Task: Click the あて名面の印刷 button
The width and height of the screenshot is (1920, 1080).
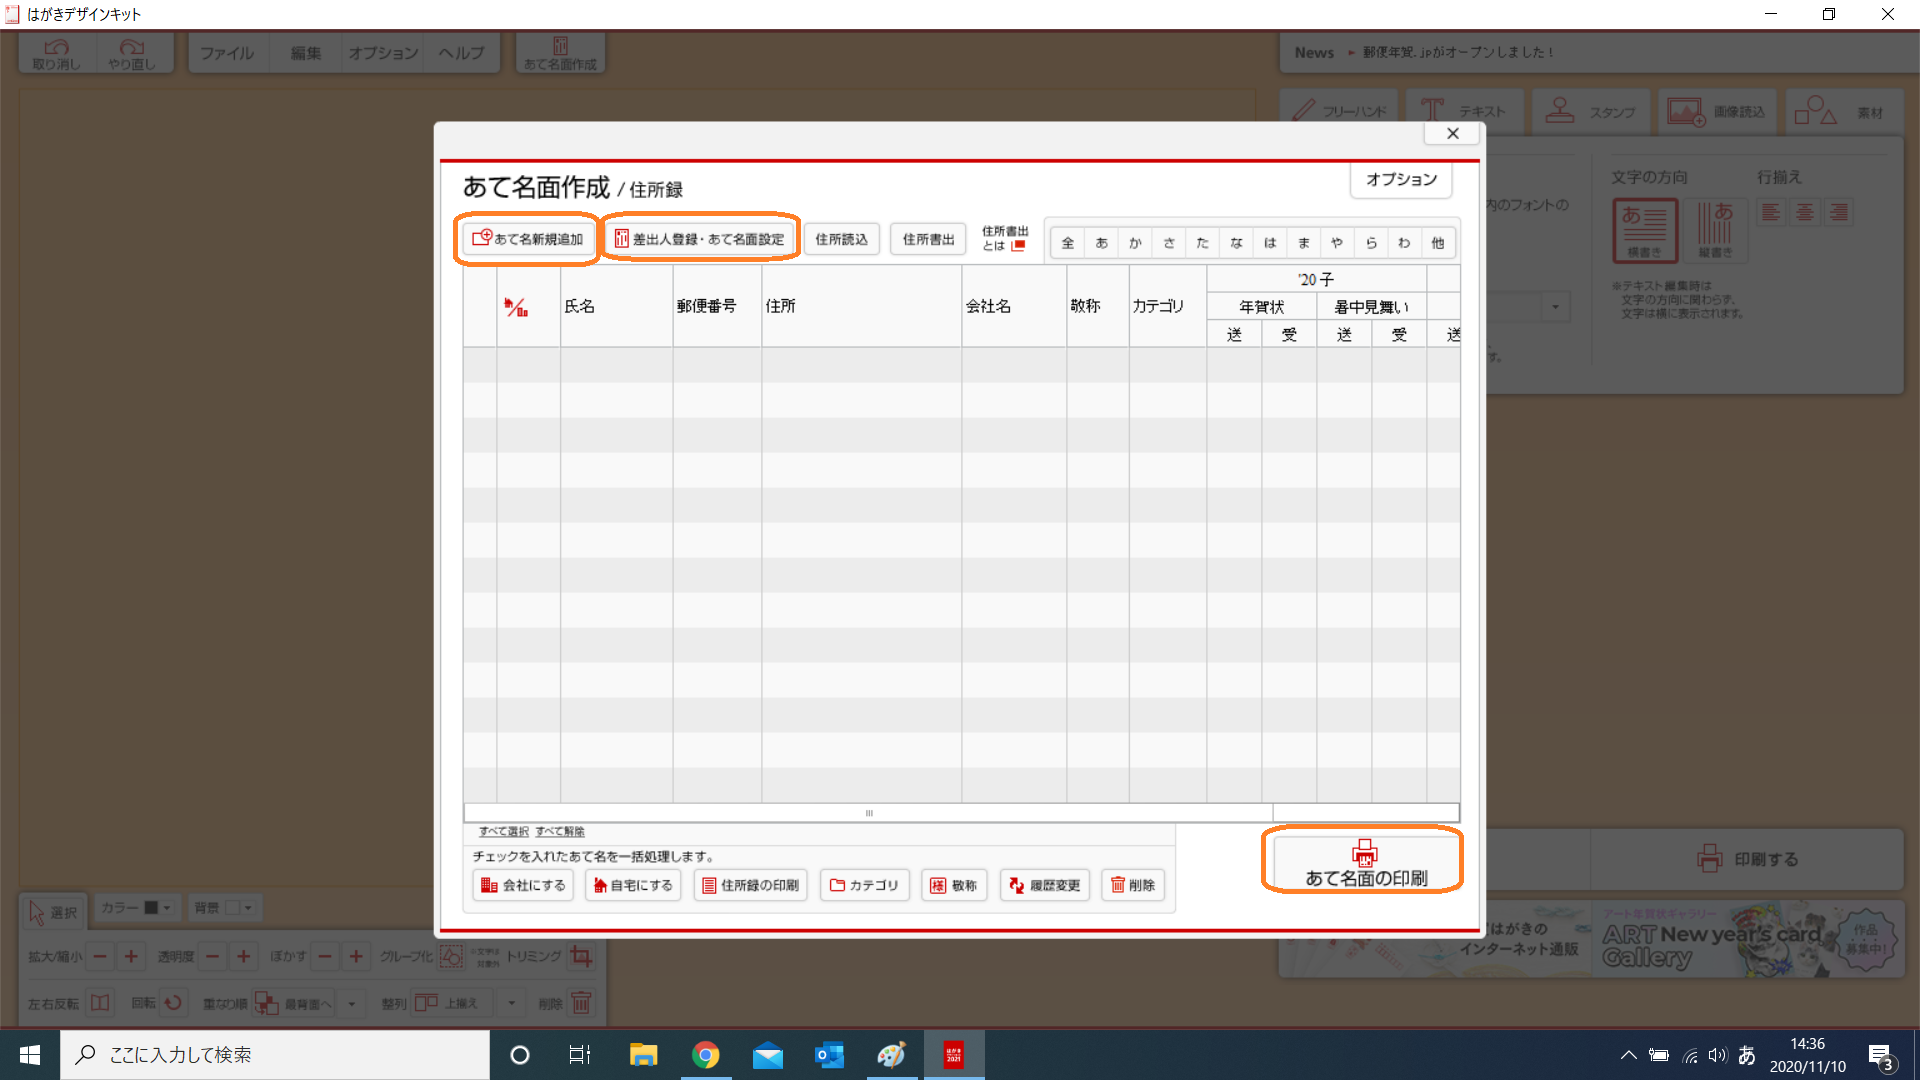Action: 1365,863
